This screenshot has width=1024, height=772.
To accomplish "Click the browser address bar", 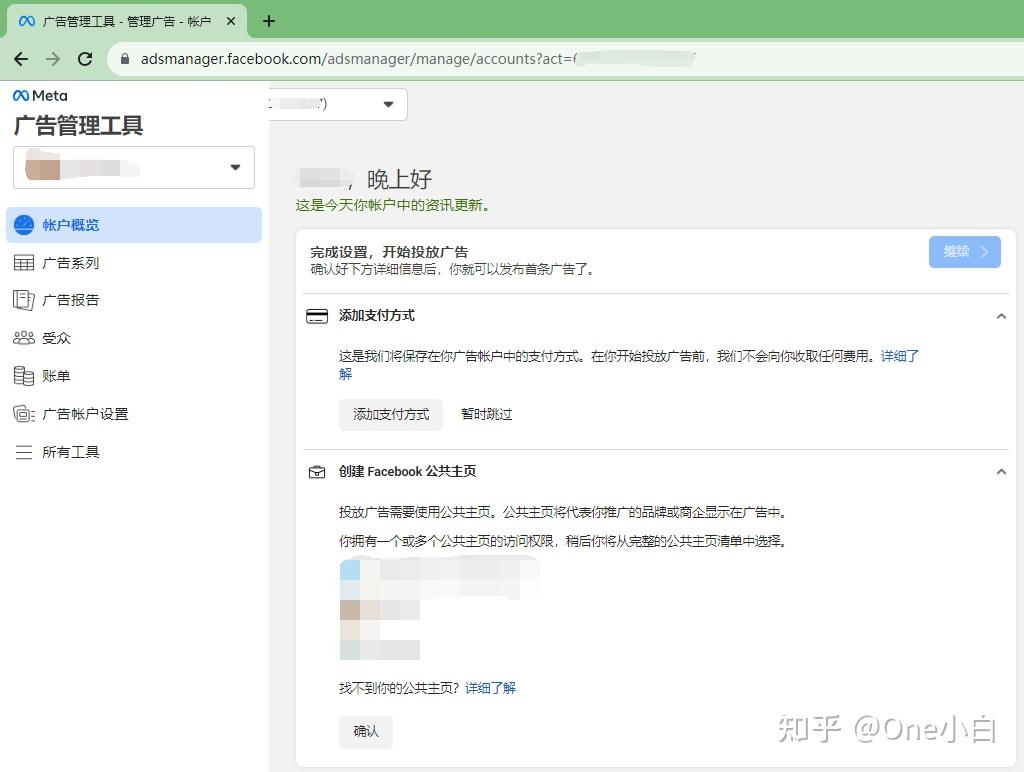I will [400, 59].
